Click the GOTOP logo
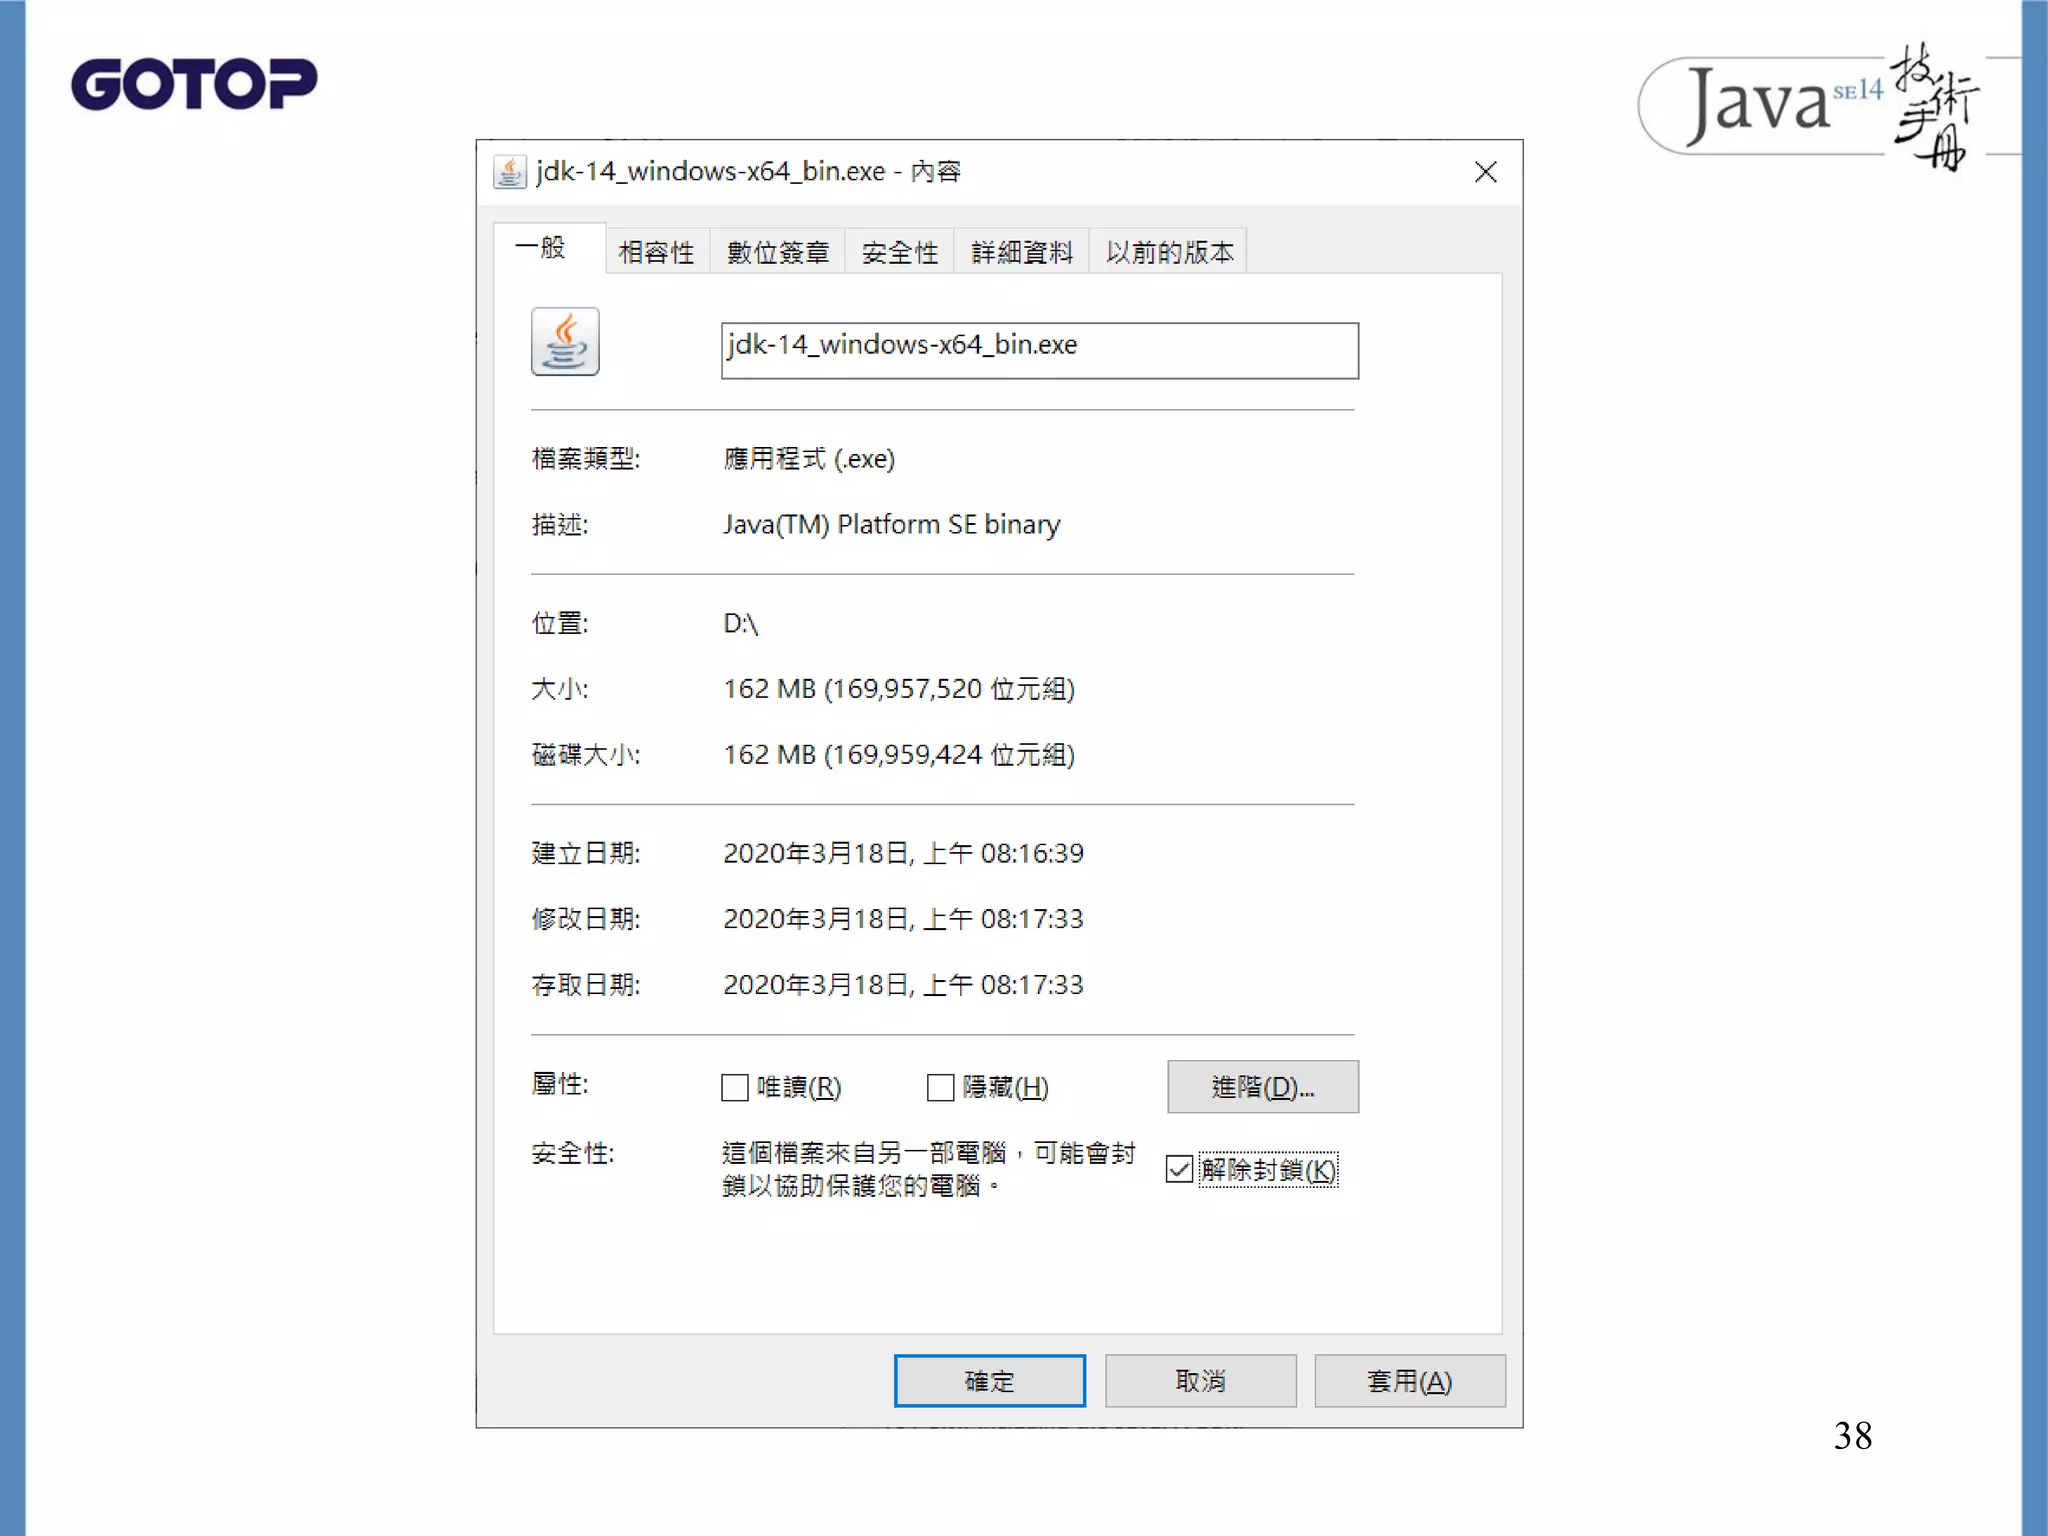Screen dimensions: 2048x1536 click(194, 84)
